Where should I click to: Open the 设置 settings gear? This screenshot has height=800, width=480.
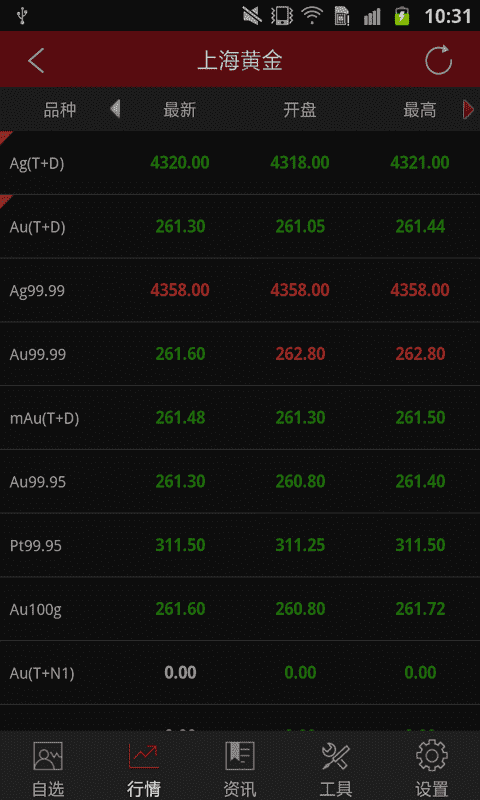432,756
